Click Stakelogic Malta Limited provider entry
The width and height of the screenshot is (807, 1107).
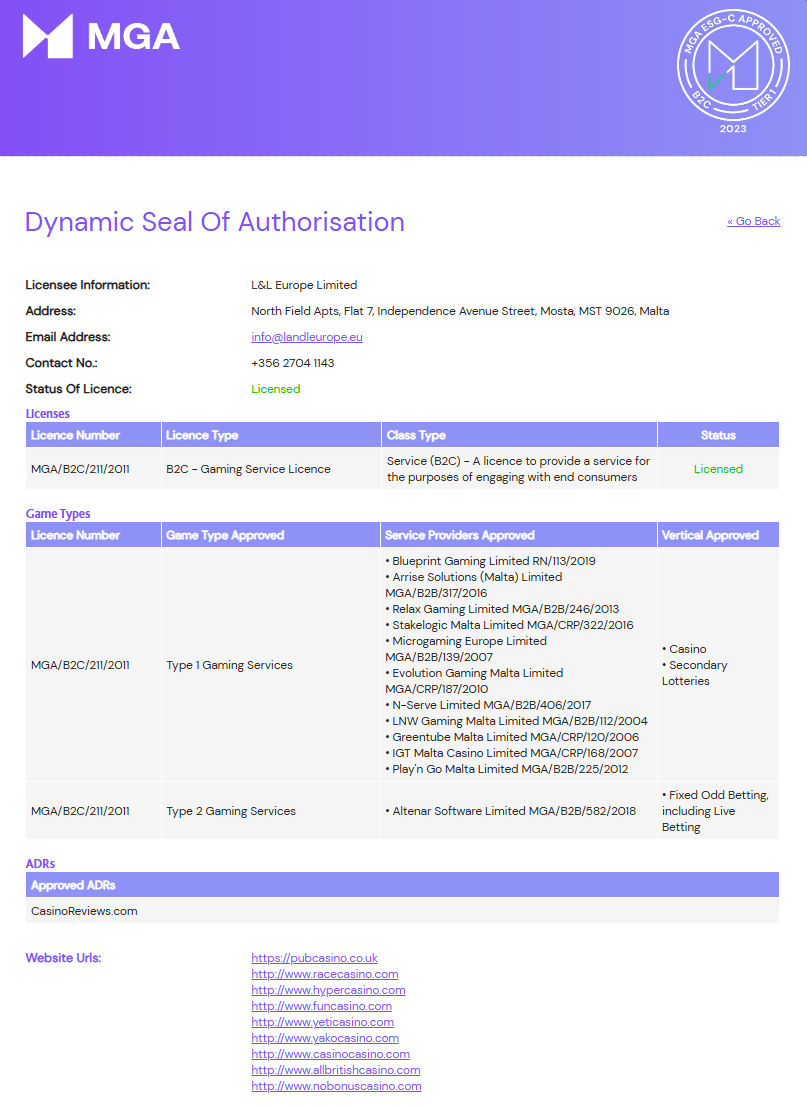point(510,625)
